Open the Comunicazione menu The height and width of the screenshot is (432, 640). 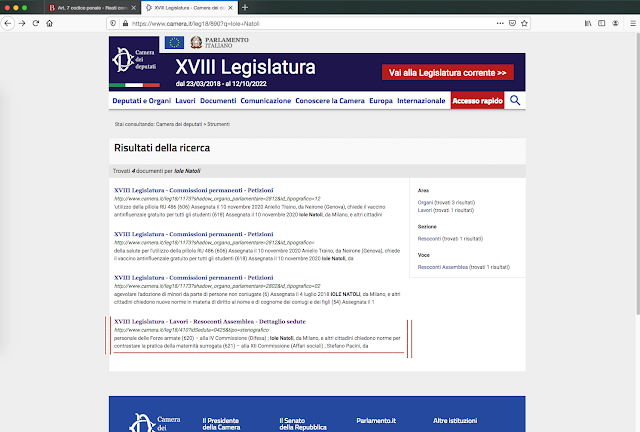pos(266,100)
